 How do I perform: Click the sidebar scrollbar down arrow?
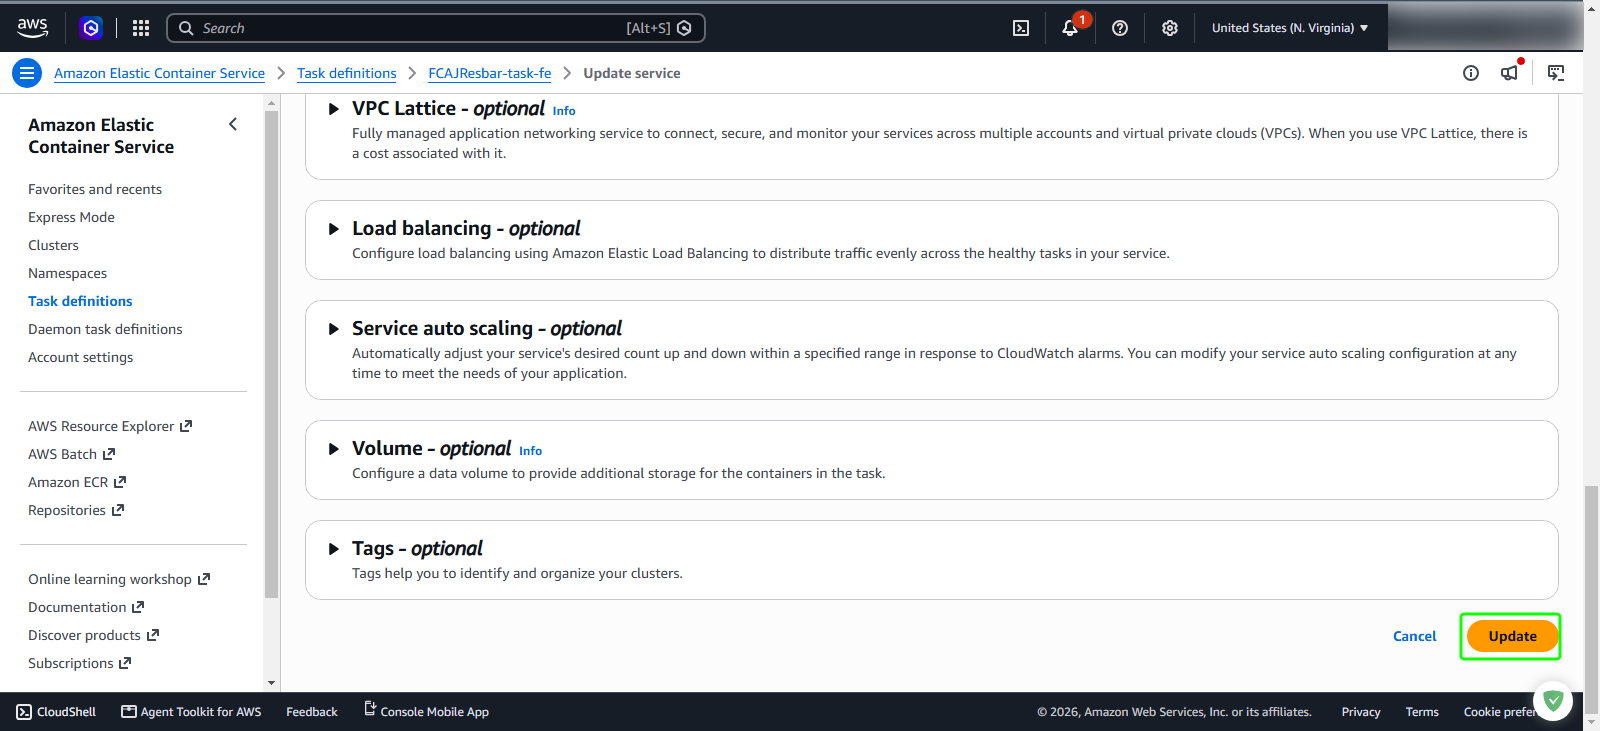click(x=271, y=683)
